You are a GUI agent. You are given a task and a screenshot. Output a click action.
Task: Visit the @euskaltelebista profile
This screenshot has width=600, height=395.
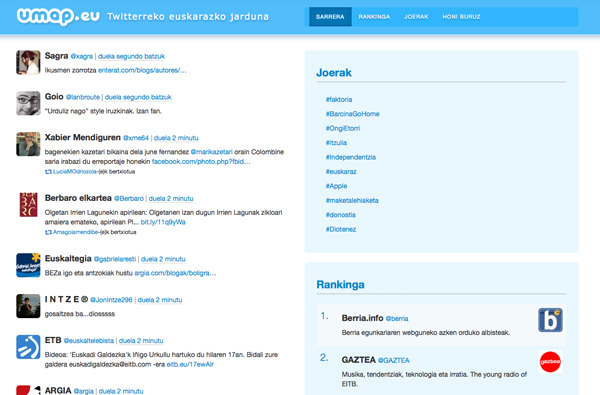tap(89, 341)
